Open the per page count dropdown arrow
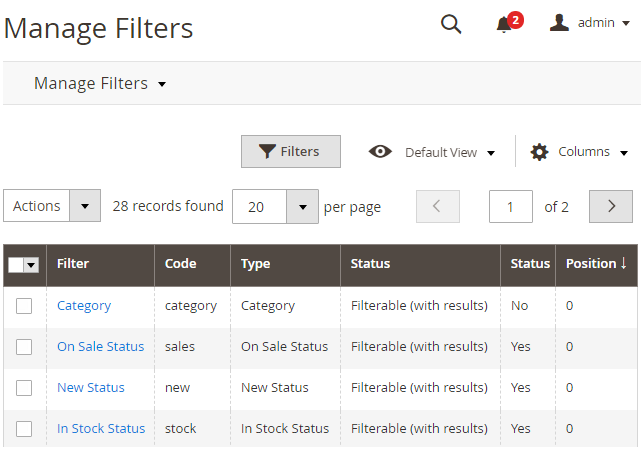This screenshot has width=641, height=449. coord(303,207)
